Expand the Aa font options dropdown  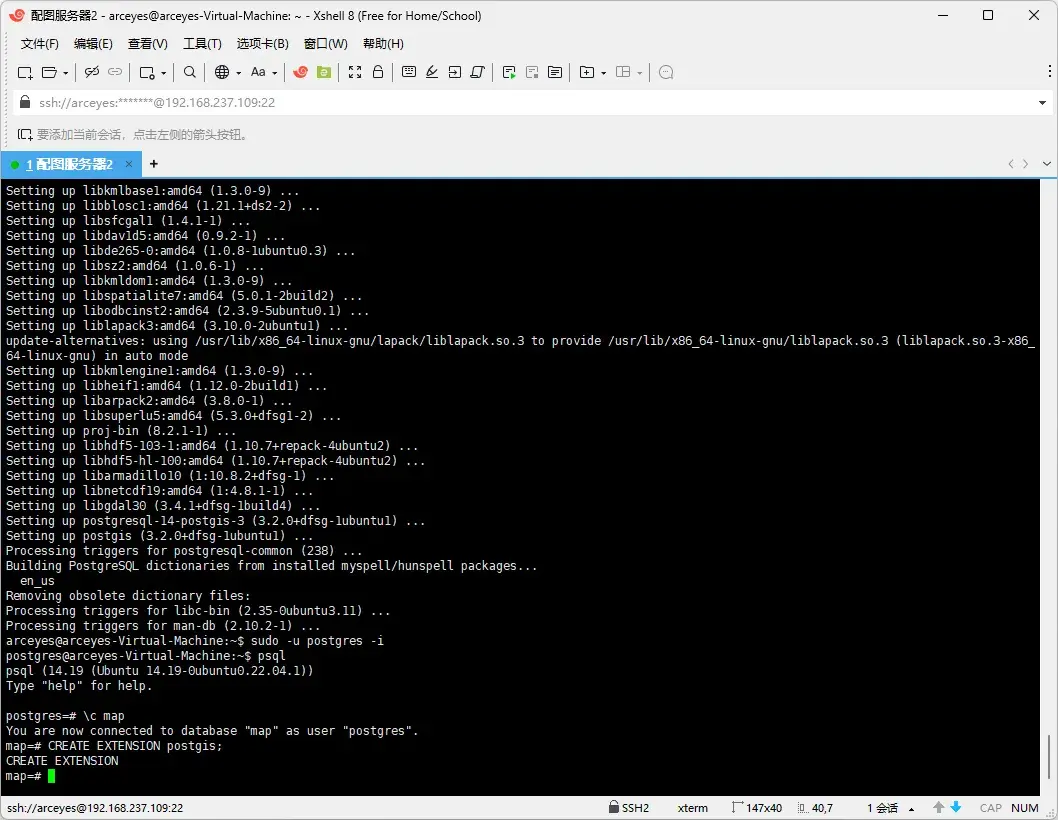[272, 72]
